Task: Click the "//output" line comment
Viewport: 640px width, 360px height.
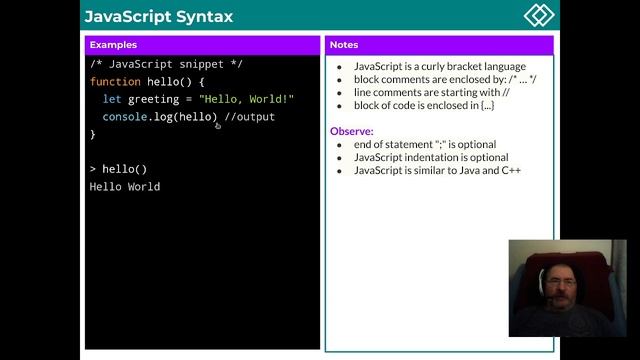Action: click(x=249, y=117)
